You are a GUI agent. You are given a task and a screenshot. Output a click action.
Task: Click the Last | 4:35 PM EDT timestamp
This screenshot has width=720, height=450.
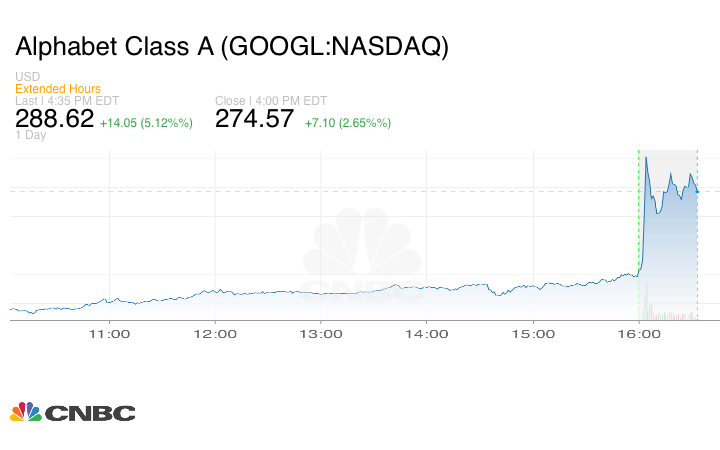coord(69,101)
